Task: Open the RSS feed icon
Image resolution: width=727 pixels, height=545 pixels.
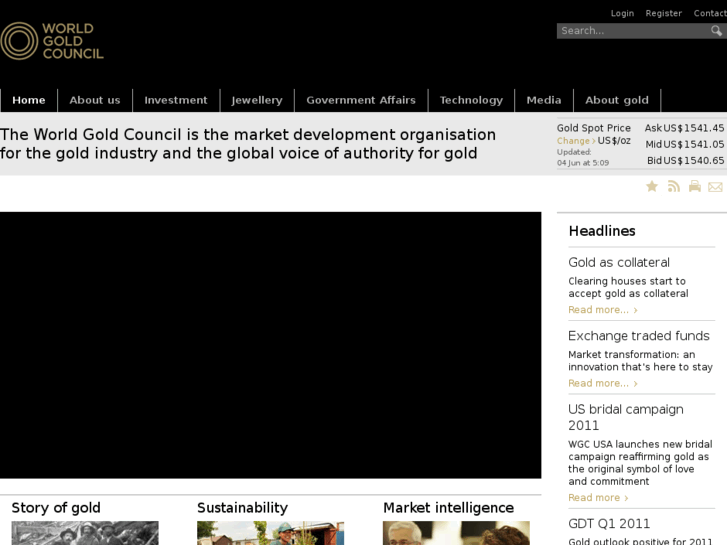Action: coord(674,186)
